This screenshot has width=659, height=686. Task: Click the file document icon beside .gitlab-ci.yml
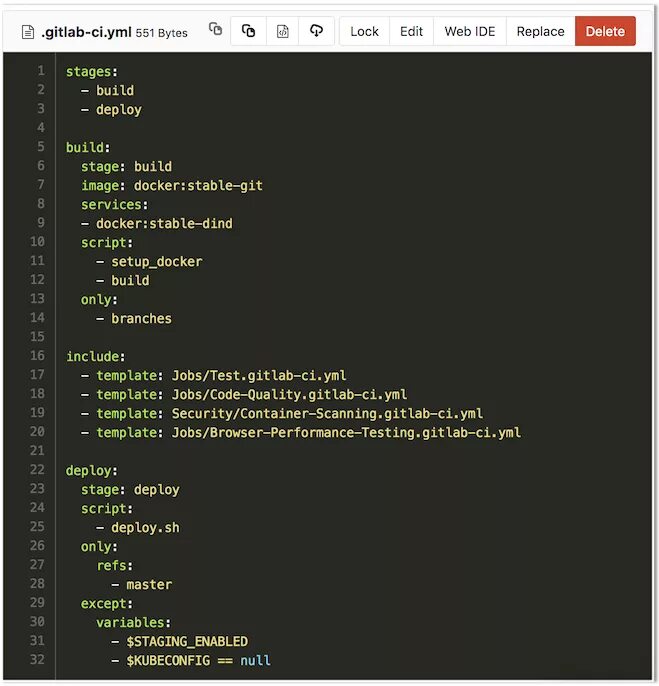click(28, 32)
